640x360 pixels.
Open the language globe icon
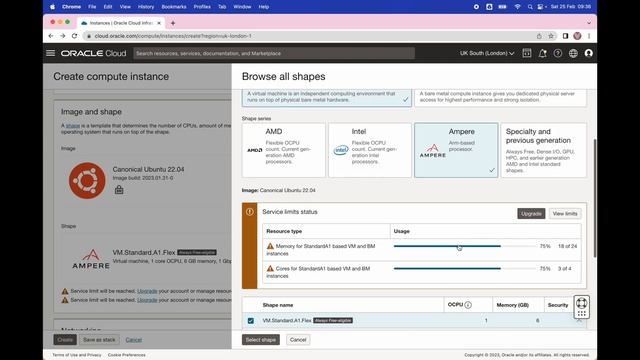(573, 53)
